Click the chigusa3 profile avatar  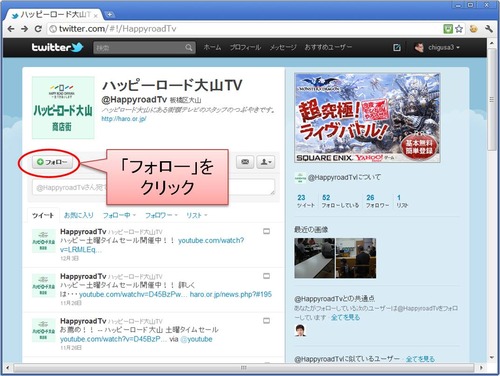(419, 47)
